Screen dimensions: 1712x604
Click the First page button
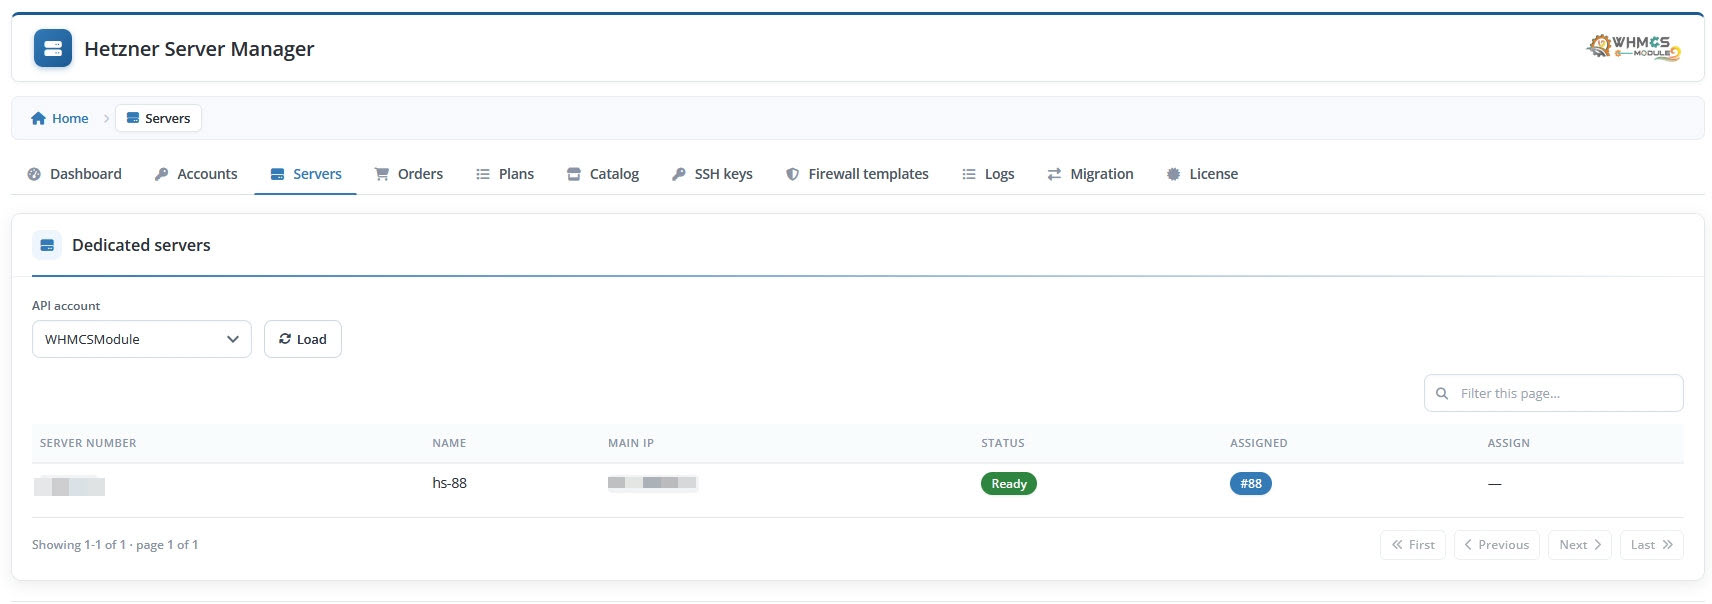1413,545
